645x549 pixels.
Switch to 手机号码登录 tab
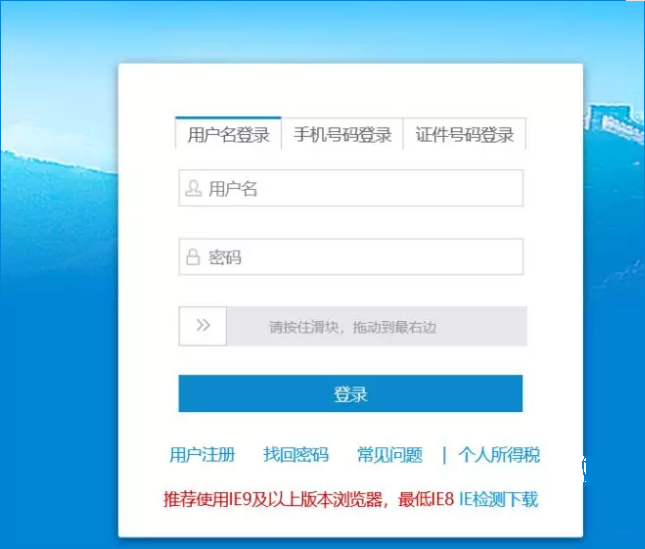coord(342,134)
